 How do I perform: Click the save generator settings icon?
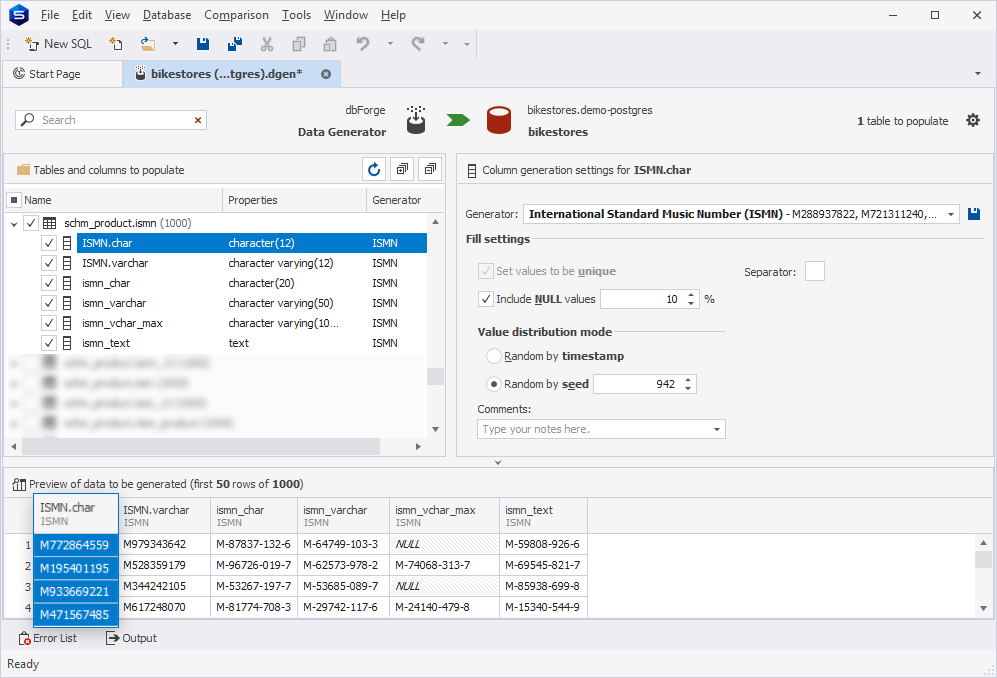973,214
